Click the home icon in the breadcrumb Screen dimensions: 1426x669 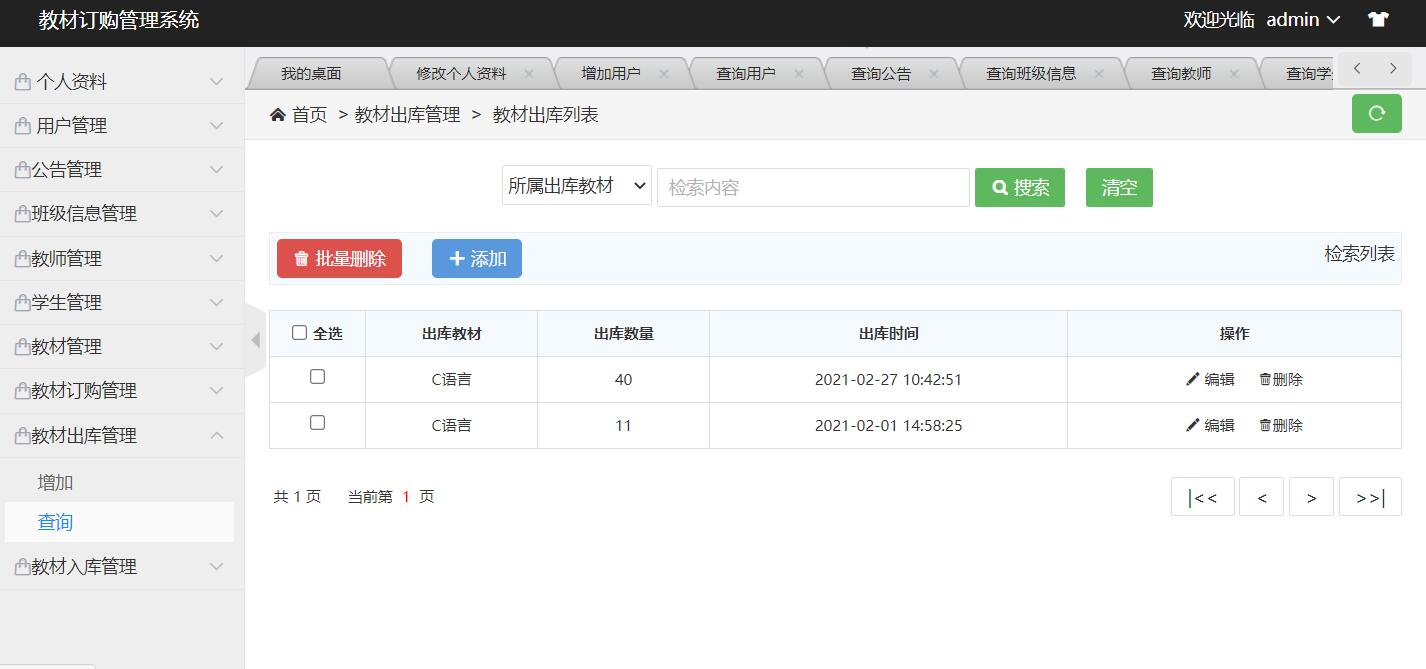279,114
